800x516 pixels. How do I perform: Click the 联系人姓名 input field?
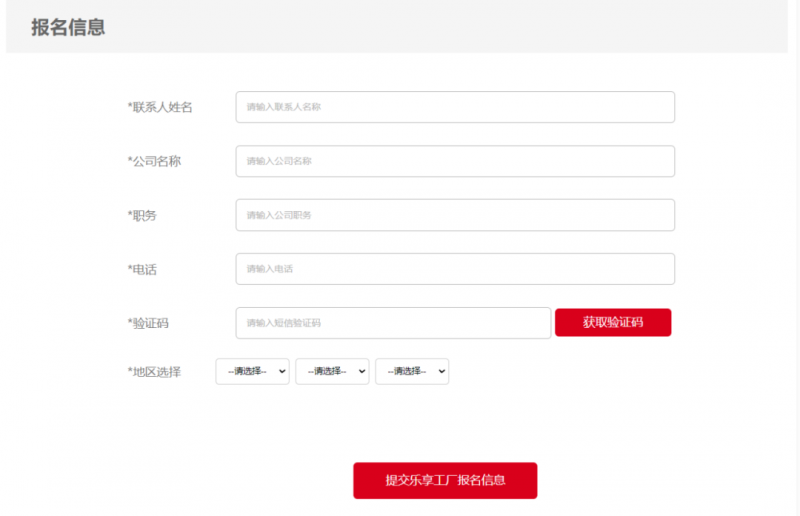coord(455,107)
